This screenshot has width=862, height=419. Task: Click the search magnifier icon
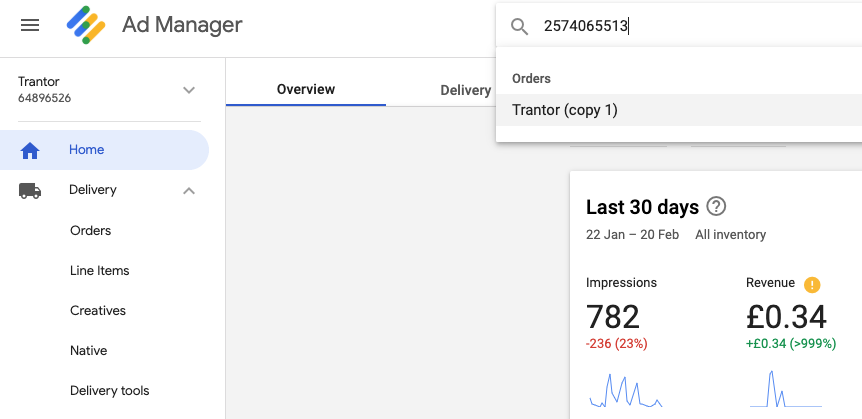click(520, 26)
